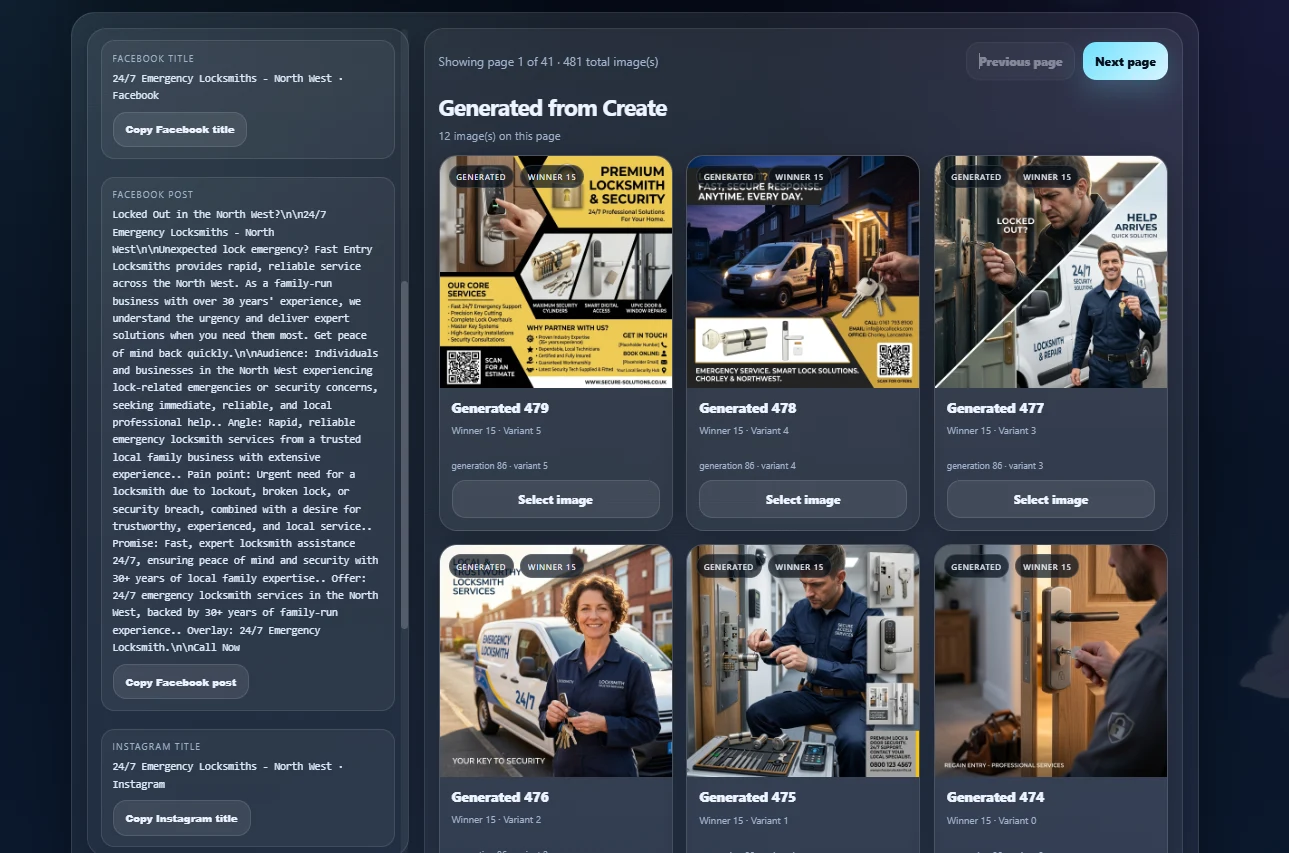Click the FACEBOOK TITLE label

153,59
